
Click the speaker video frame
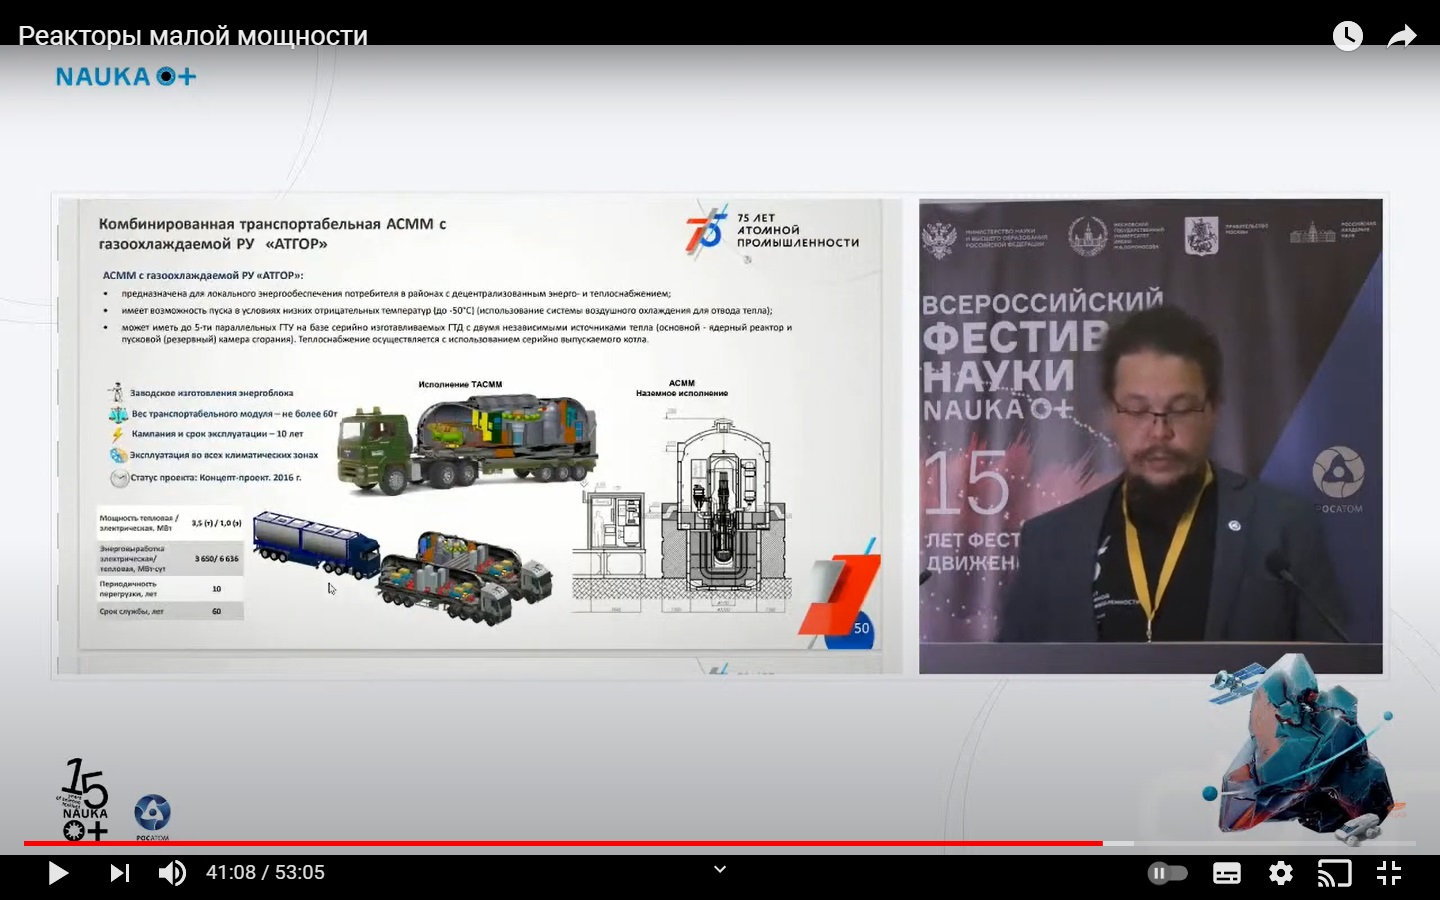click(x=1151, y=436)
